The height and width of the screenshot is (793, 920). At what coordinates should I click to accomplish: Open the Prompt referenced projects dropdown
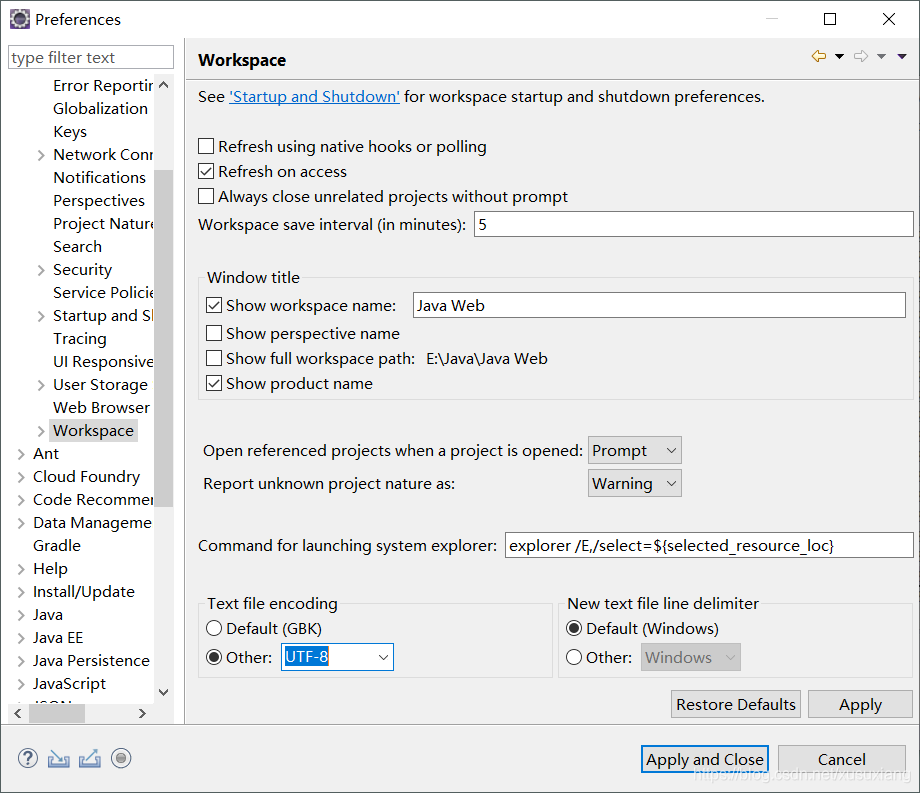[635, 450]
